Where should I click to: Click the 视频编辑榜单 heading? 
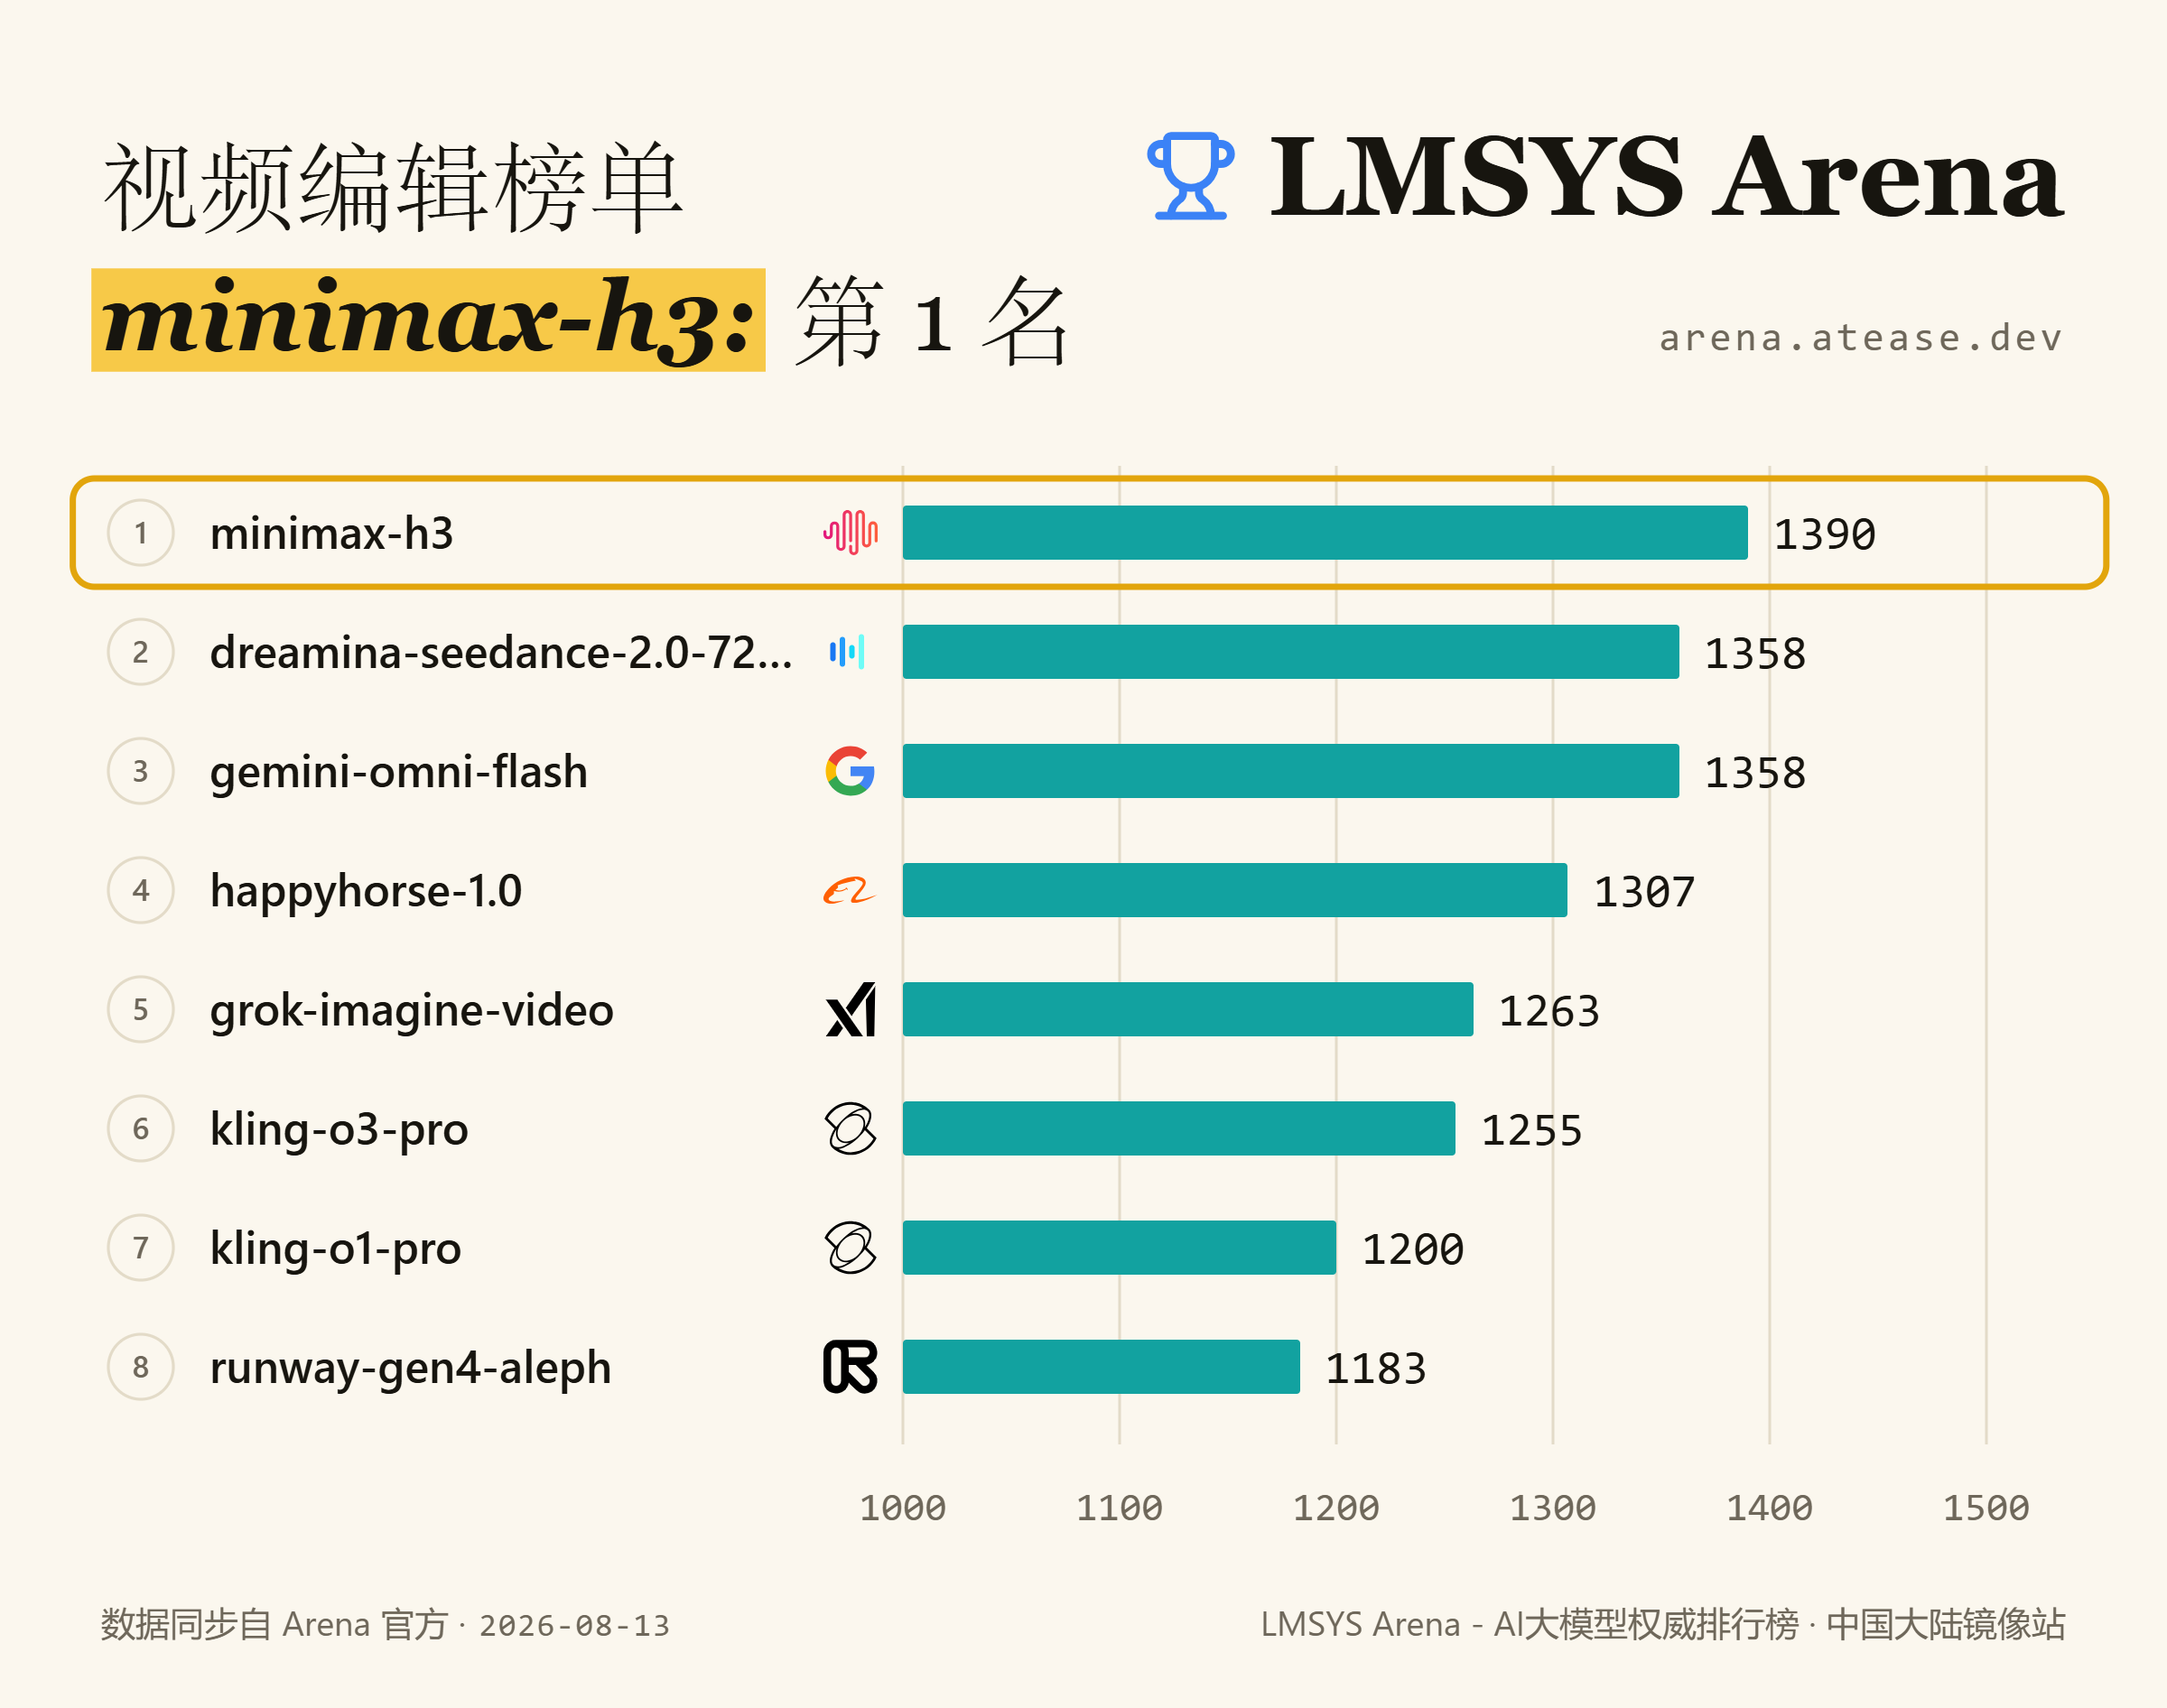click(393, 186)
